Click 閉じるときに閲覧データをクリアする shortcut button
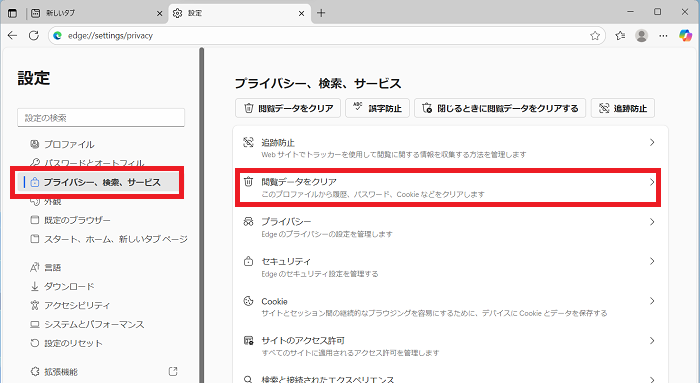 coord(500,108)
